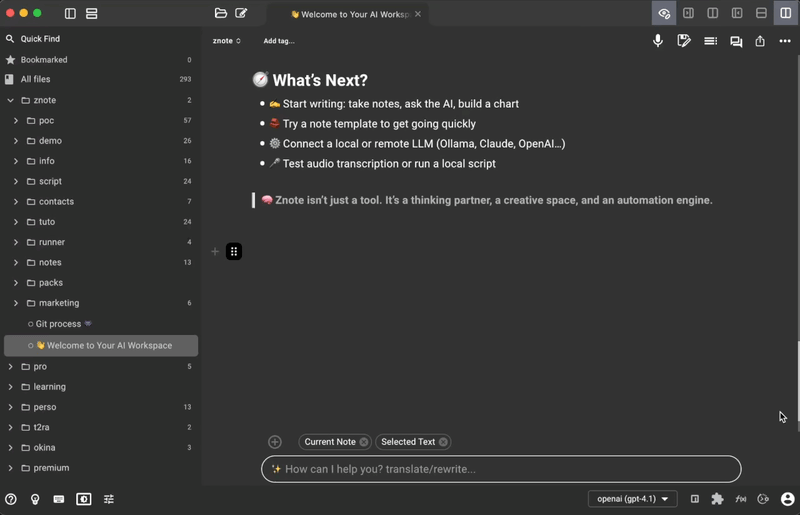Add context with circled plus icon
Screen dimensions: 800x515
(275, 442)
